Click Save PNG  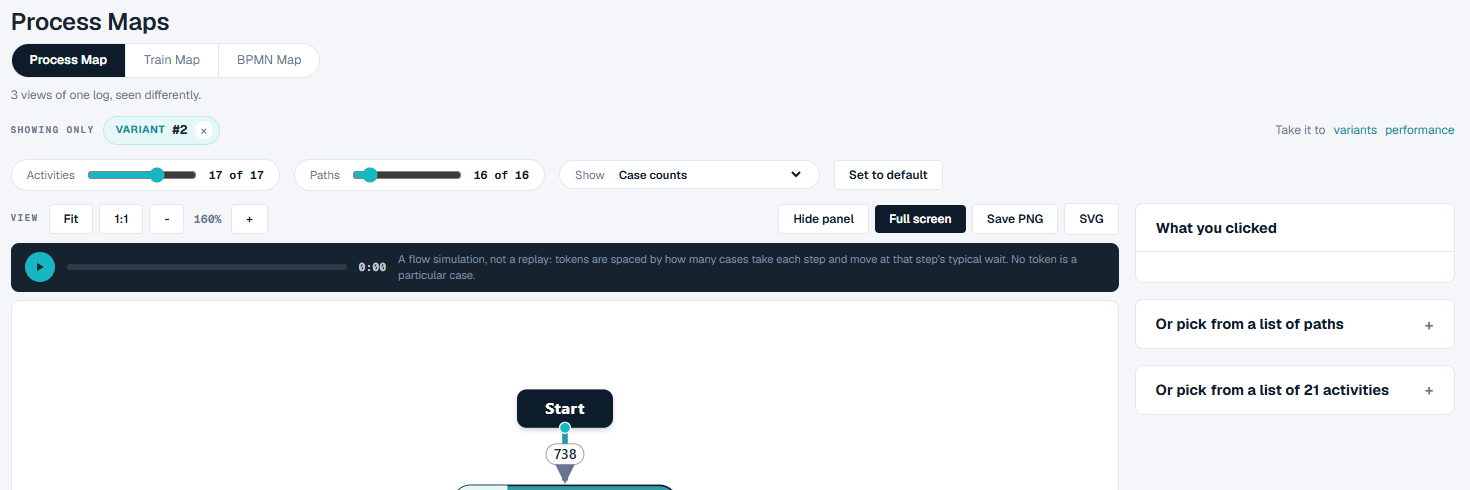tap(1015, 219)
